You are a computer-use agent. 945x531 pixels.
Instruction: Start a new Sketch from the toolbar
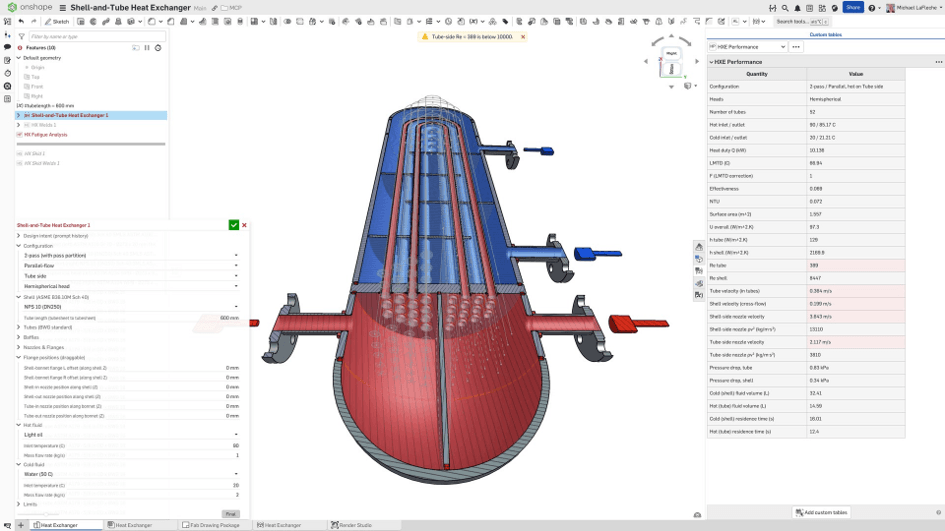(57, 22)
